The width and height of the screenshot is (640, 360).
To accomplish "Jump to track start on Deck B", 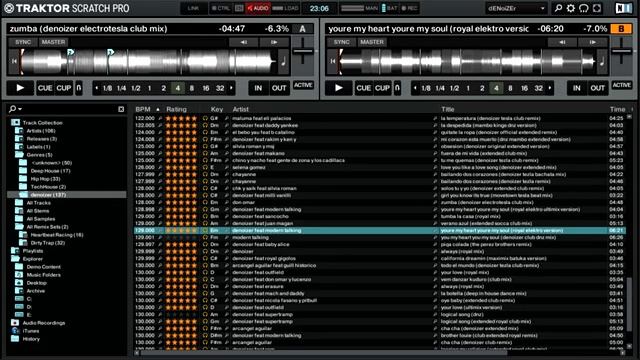I will pyautogui.click(x=332, y=61).
